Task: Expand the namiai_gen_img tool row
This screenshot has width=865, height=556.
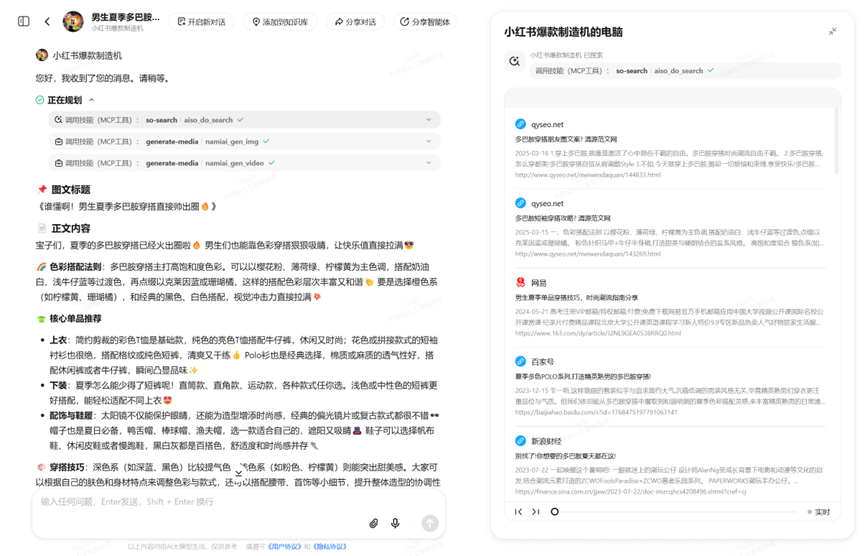Action: coord(244,141)
